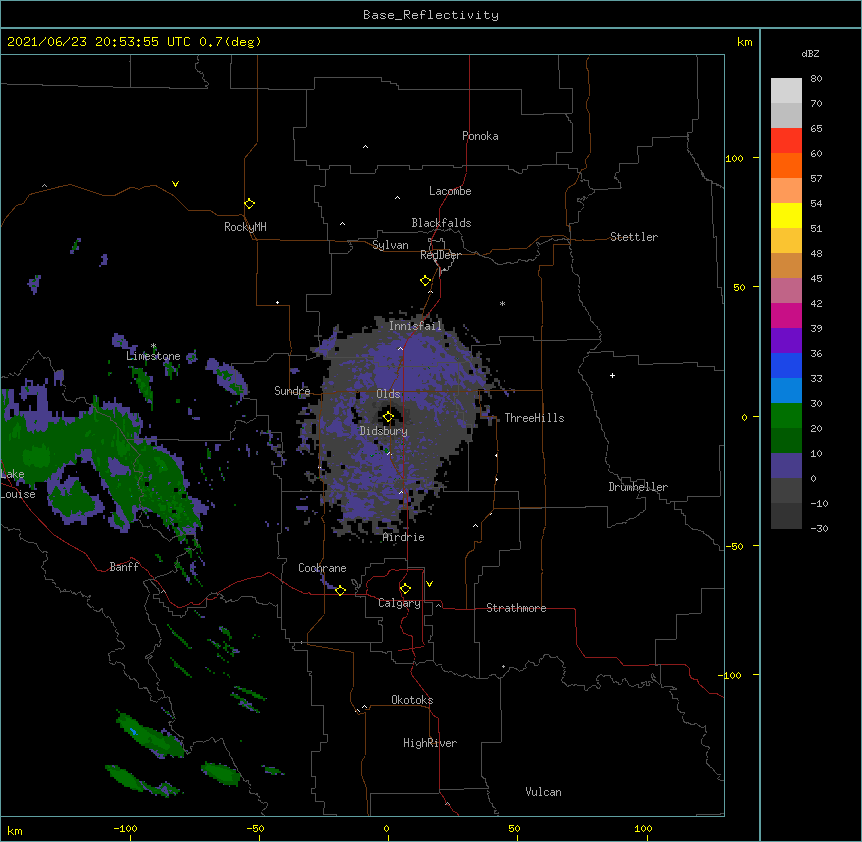Click the yellow V marker northwest of RockyMH
The image size is (862, 842).
point(175,184)
